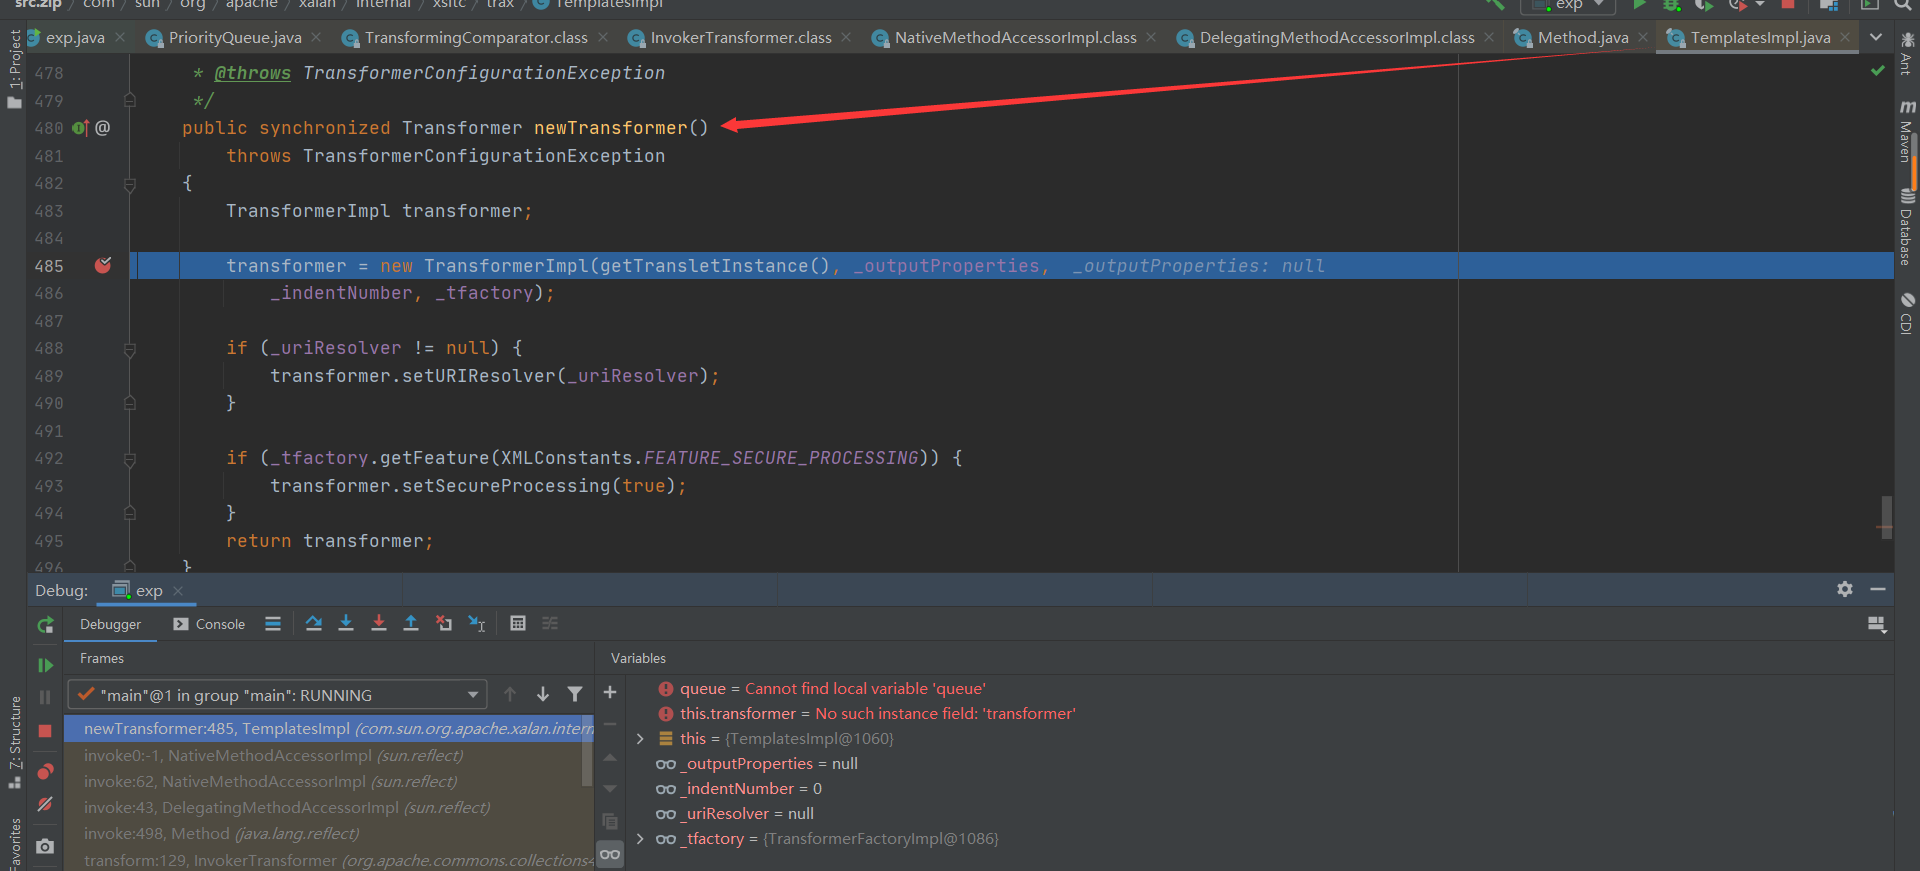Restore debugger layout

[x=1877, y=625]
